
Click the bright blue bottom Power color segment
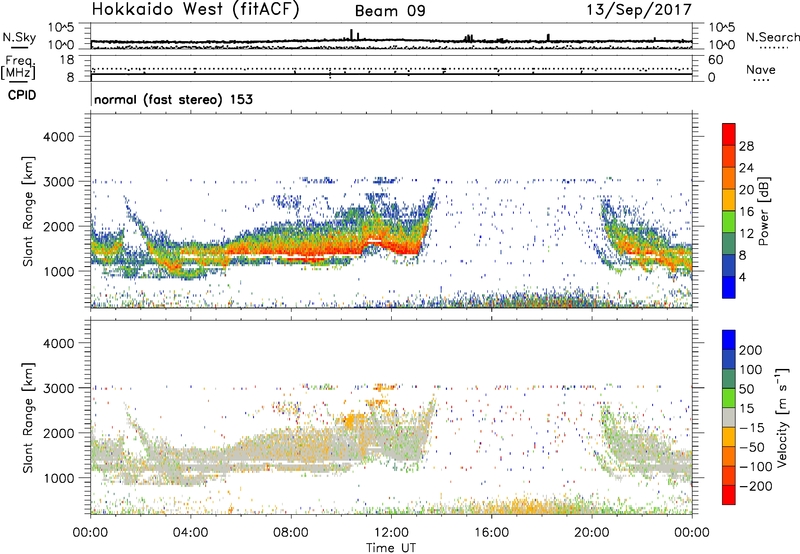coord(729,287)
